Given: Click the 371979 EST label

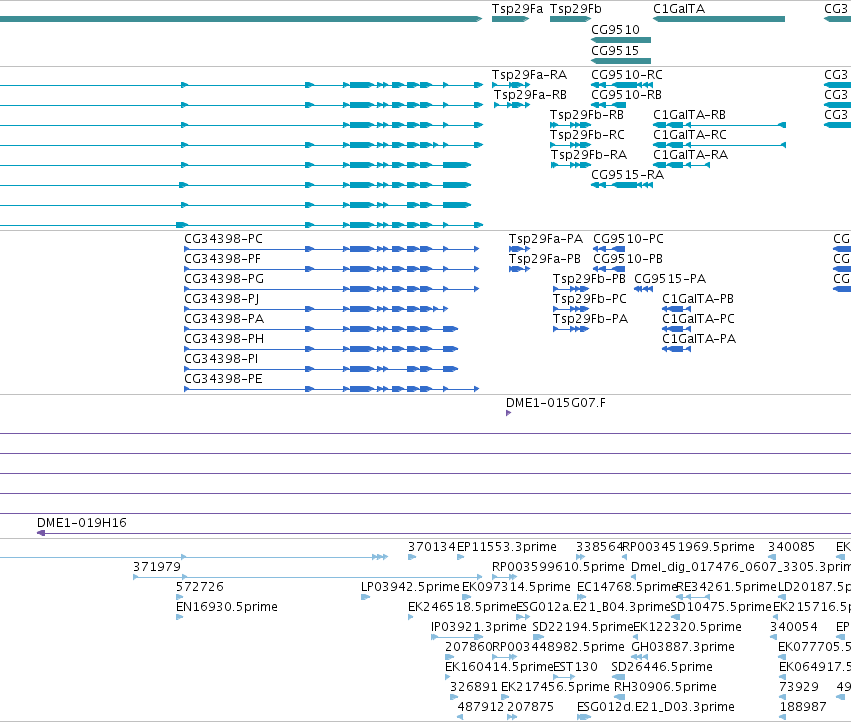Looking at the screenshot, I should coord(156,567).
